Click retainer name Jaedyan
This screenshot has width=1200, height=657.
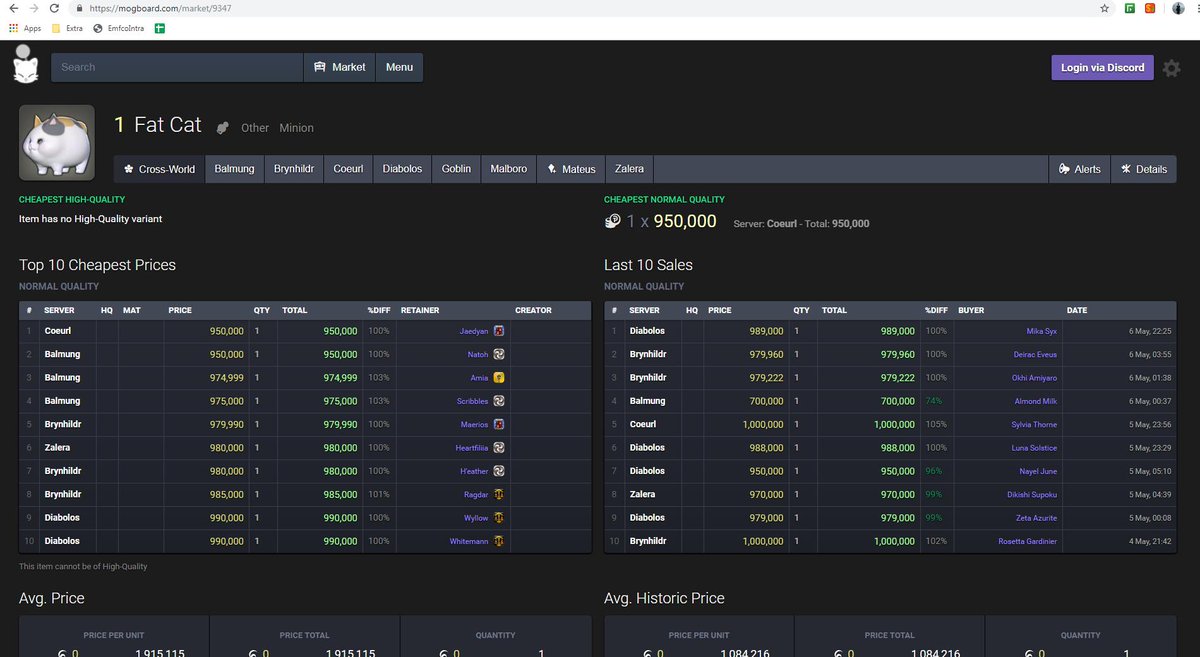pos(474,331)
